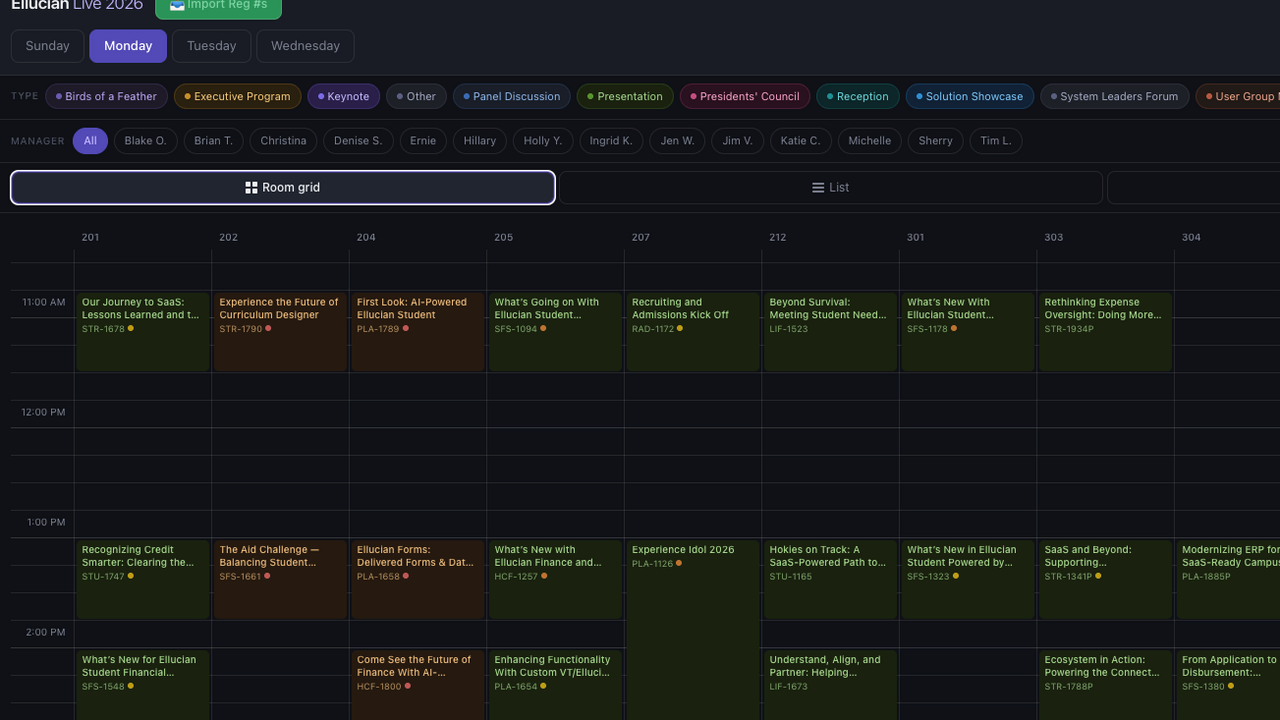Open Experience Idol 2026 session

pos(693,630)
